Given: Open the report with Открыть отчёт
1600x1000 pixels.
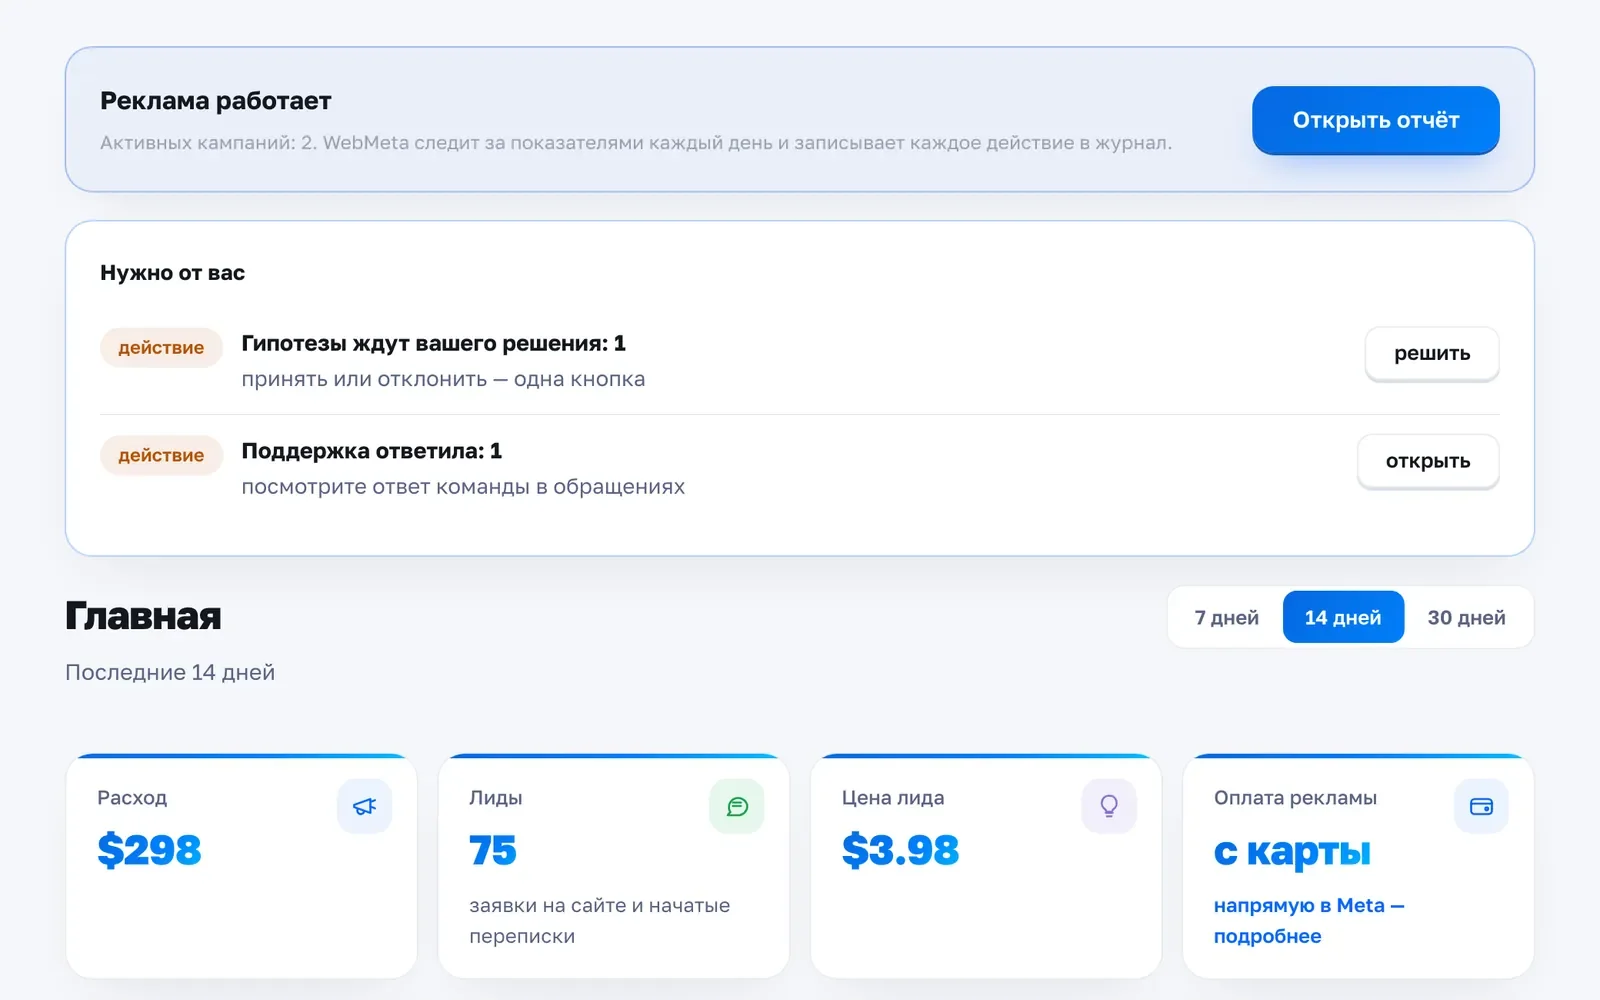Looking at the screenshot, I should [1376, 120].
